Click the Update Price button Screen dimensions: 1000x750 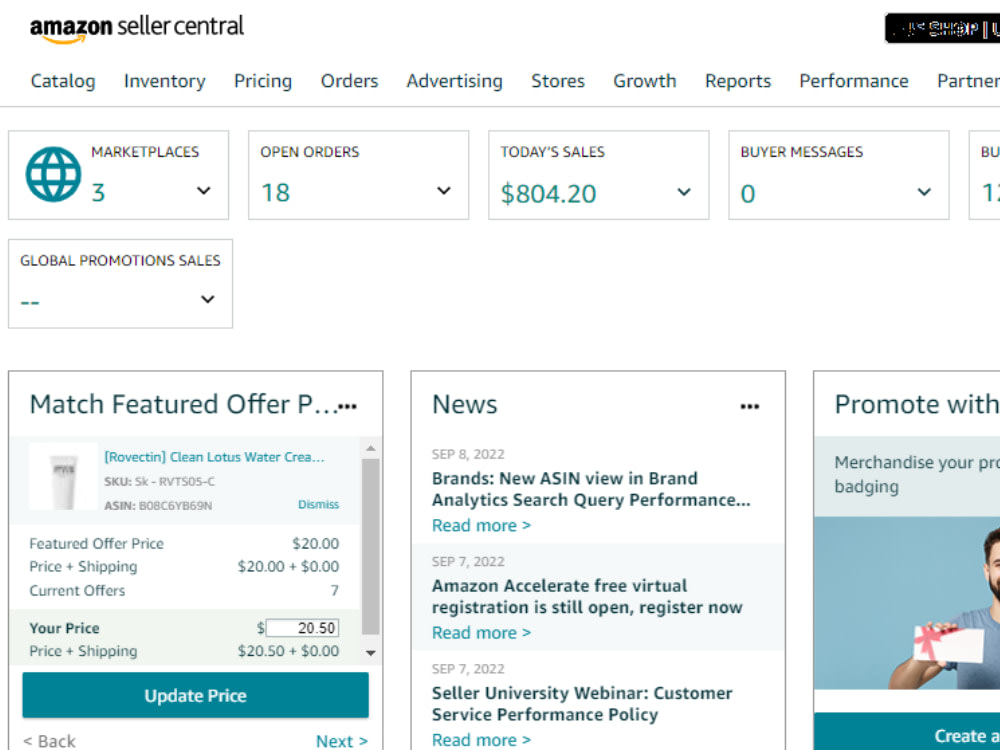195,695
